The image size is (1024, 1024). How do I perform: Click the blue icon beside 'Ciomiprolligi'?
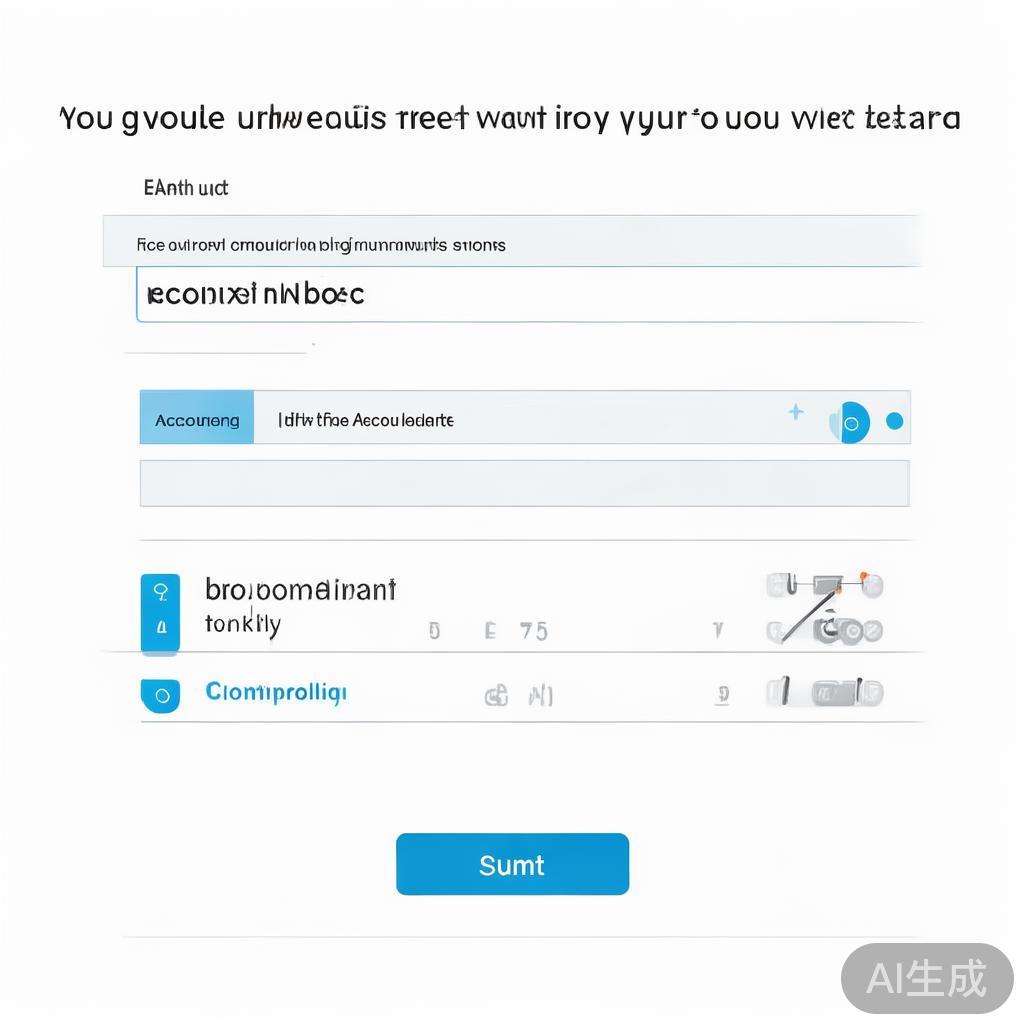click(161, 695)
